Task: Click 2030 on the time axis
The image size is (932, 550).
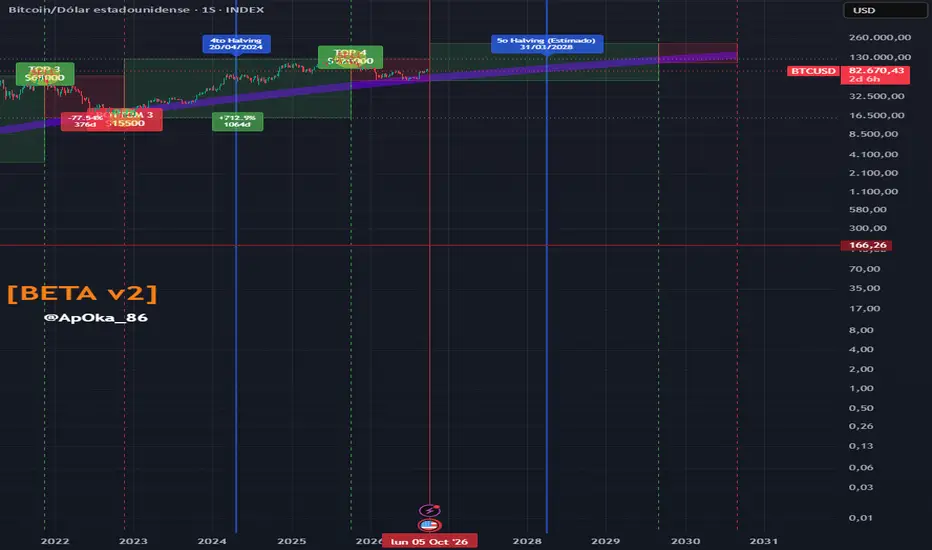Action: point(685,541)
